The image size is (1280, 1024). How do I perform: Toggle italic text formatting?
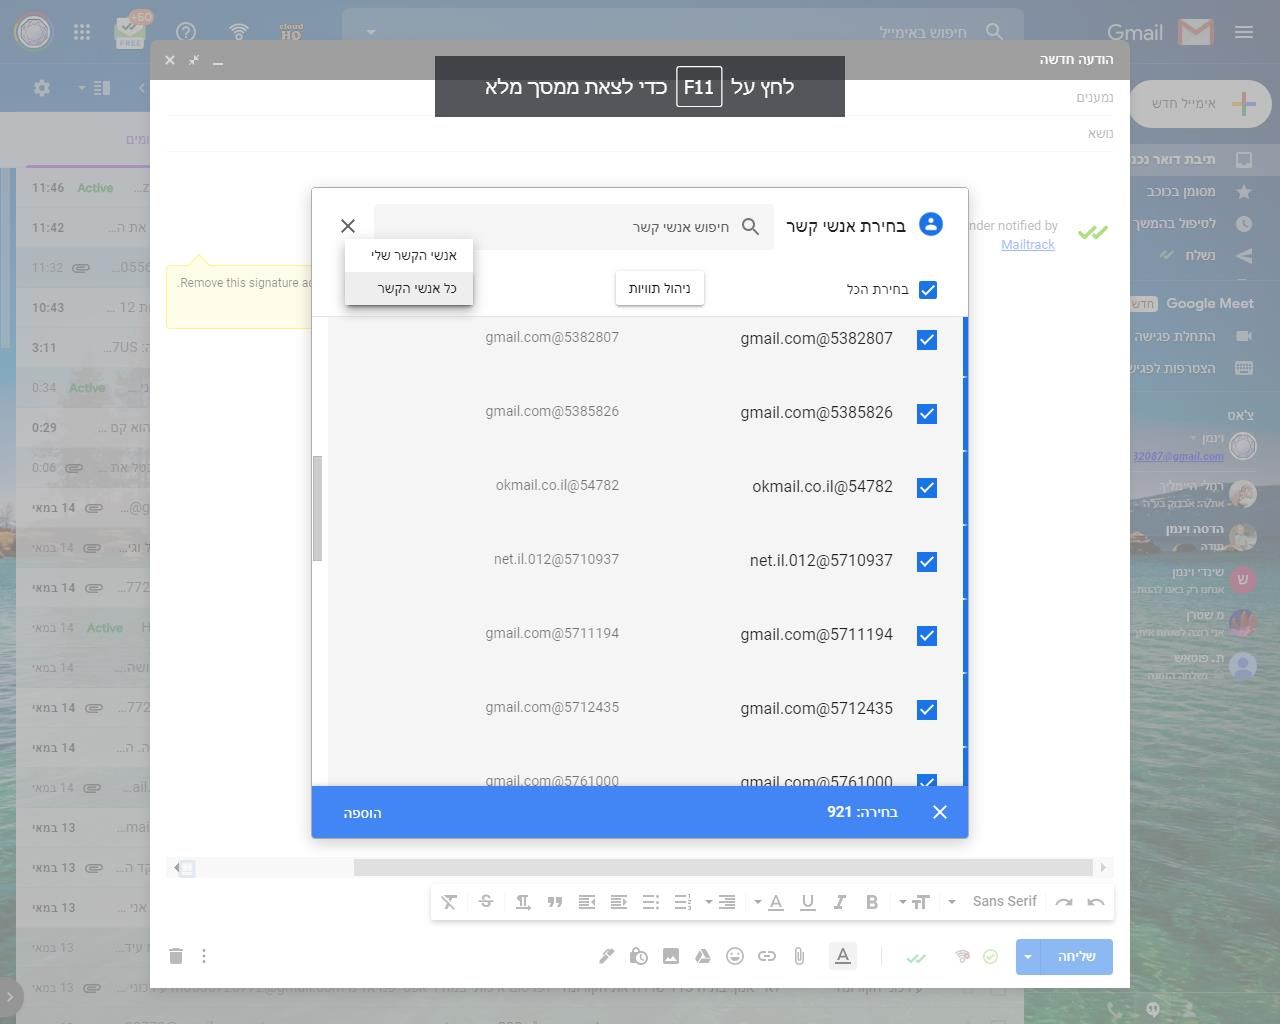click(x=840, y=902)
